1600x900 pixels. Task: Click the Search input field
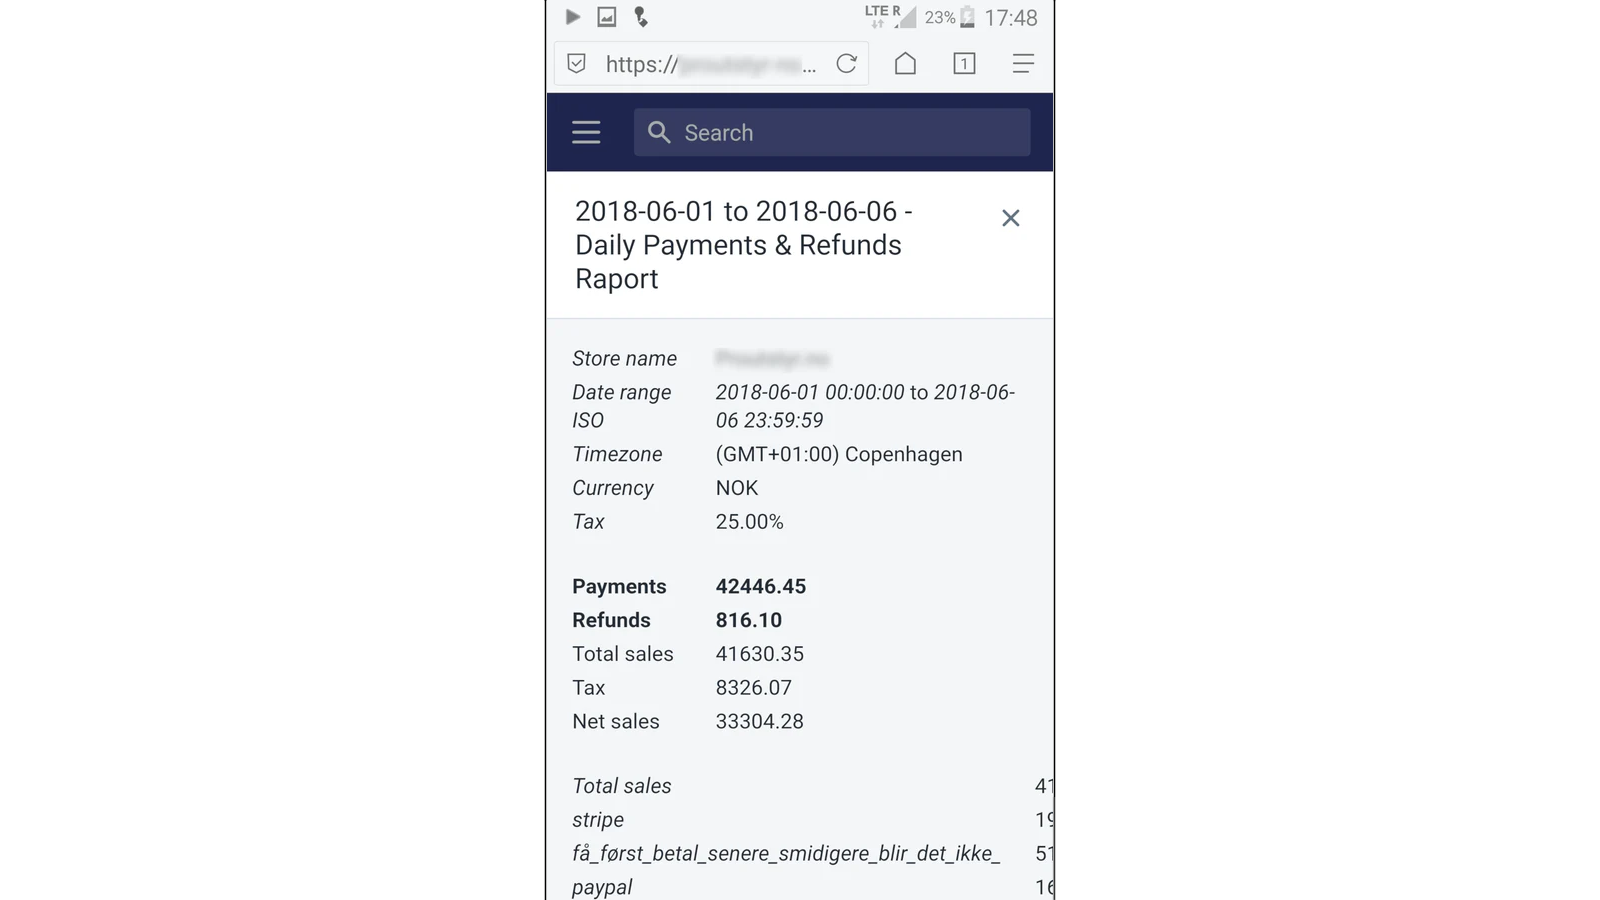(x=832, y=132)
